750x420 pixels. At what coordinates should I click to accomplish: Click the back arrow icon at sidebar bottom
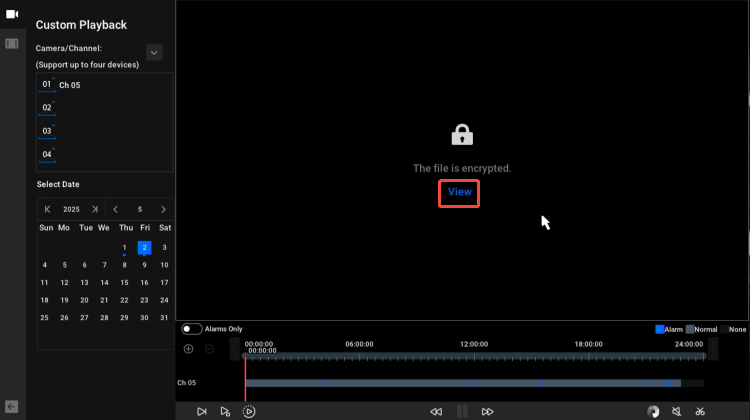(11, 407)
